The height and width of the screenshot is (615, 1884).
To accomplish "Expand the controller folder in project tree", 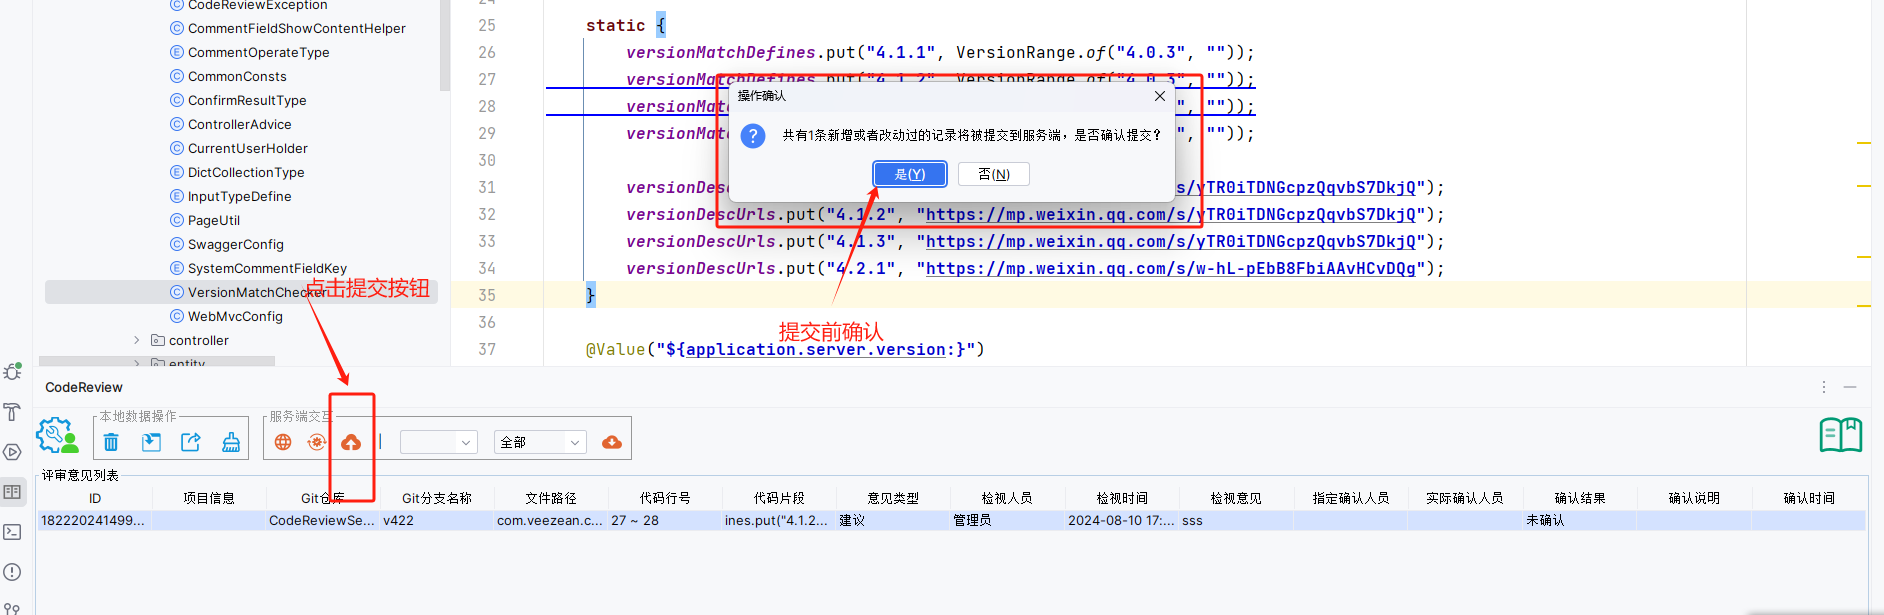I will point(137,340).
